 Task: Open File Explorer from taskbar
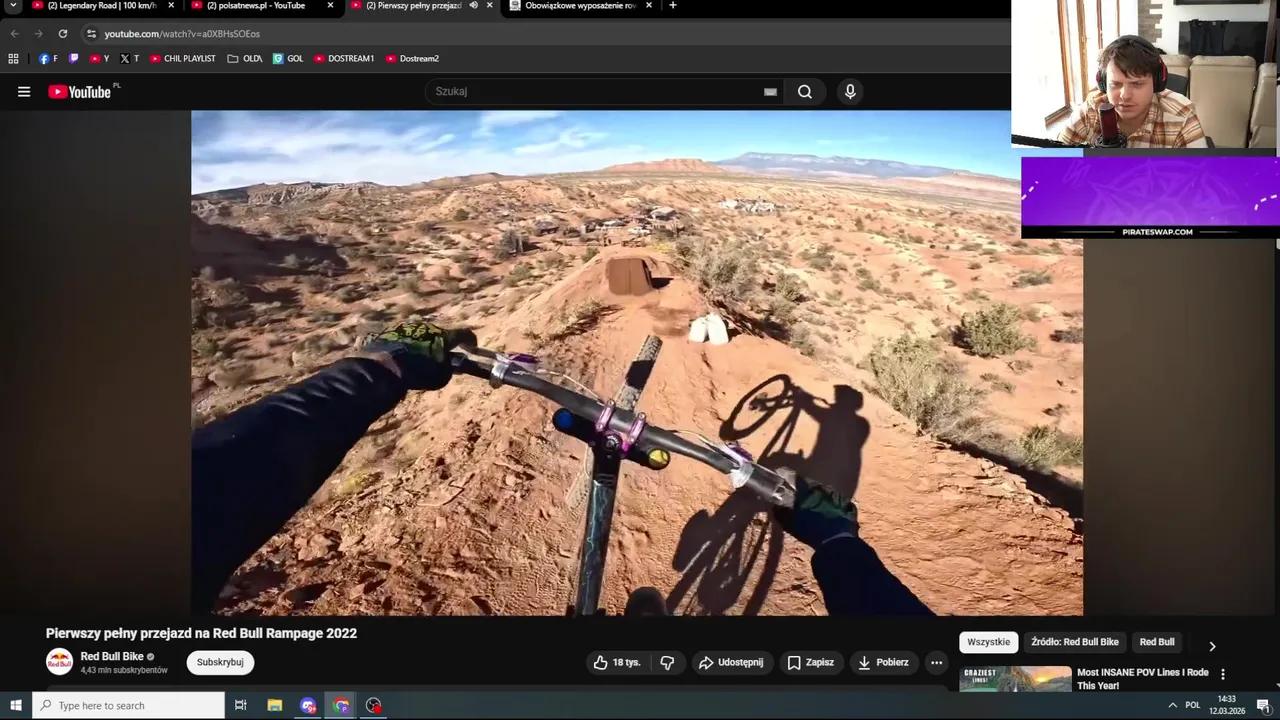tap(275, 705)
